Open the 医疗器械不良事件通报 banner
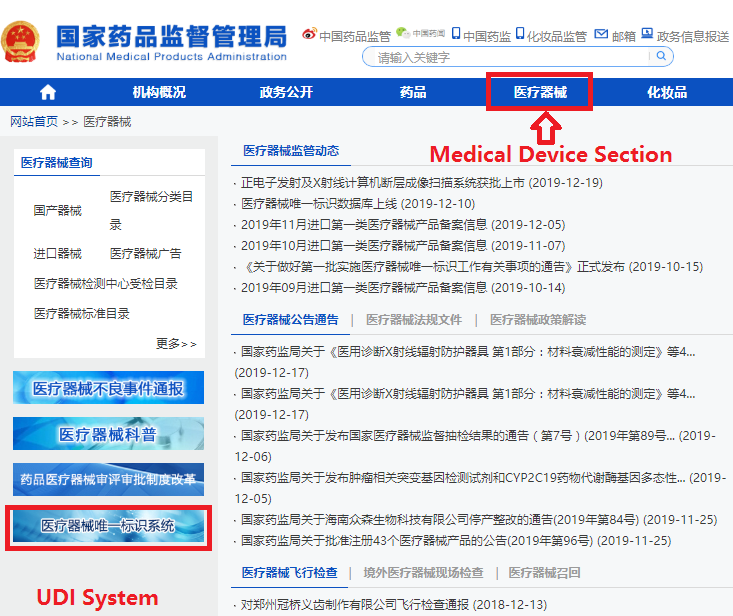733x616 pixels. coord(108,388)
